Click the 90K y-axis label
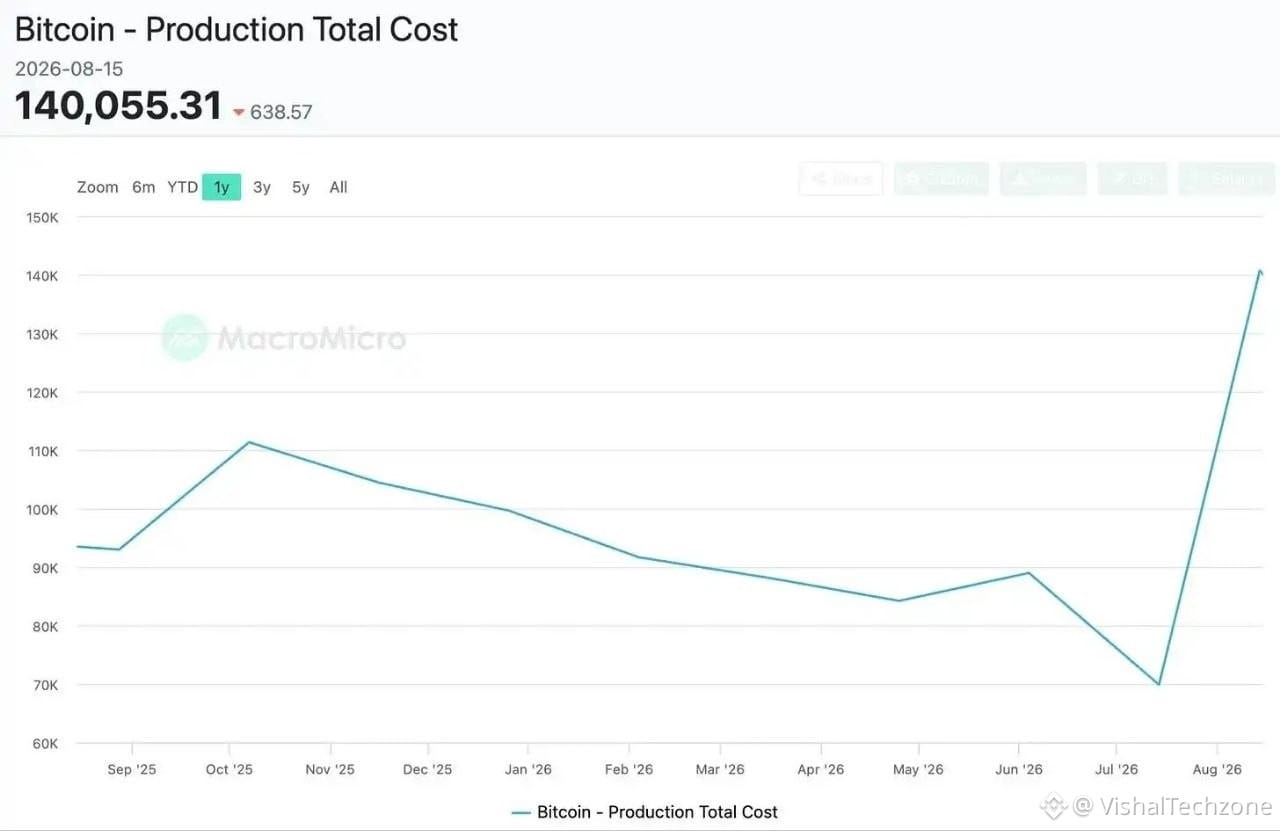This screenshot has height=831, width=1280. pos(45,568)
